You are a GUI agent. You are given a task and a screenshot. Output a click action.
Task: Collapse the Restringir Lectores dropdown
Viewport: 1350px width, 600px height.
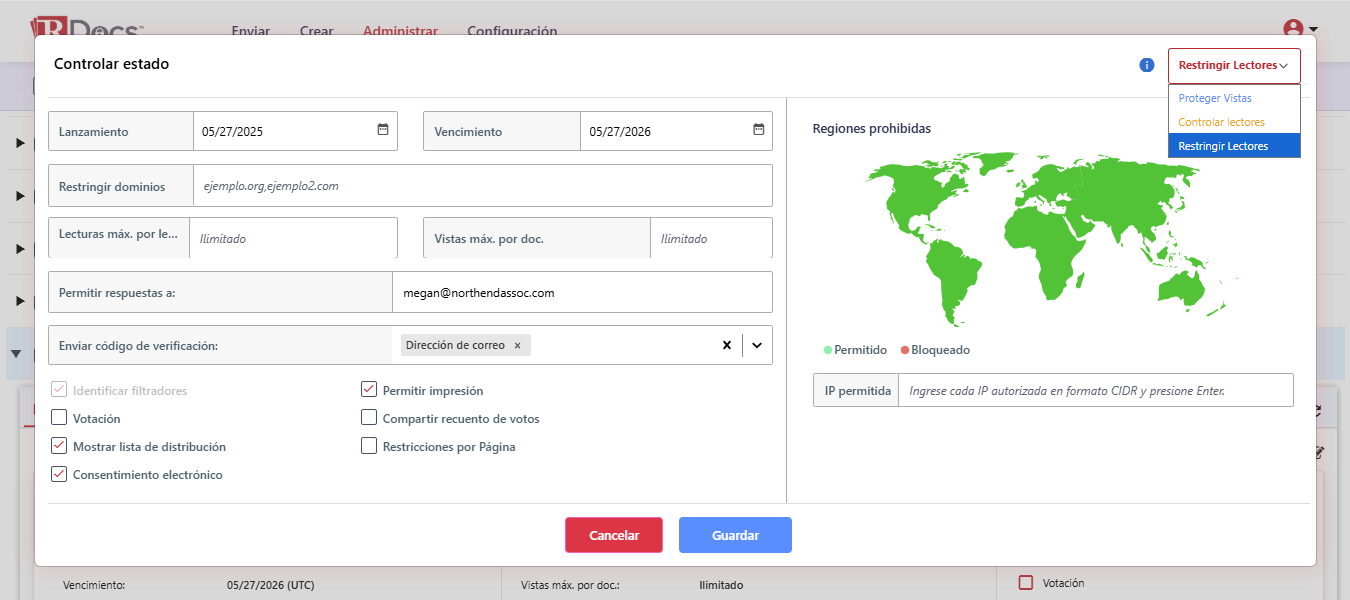[1234, 66]
